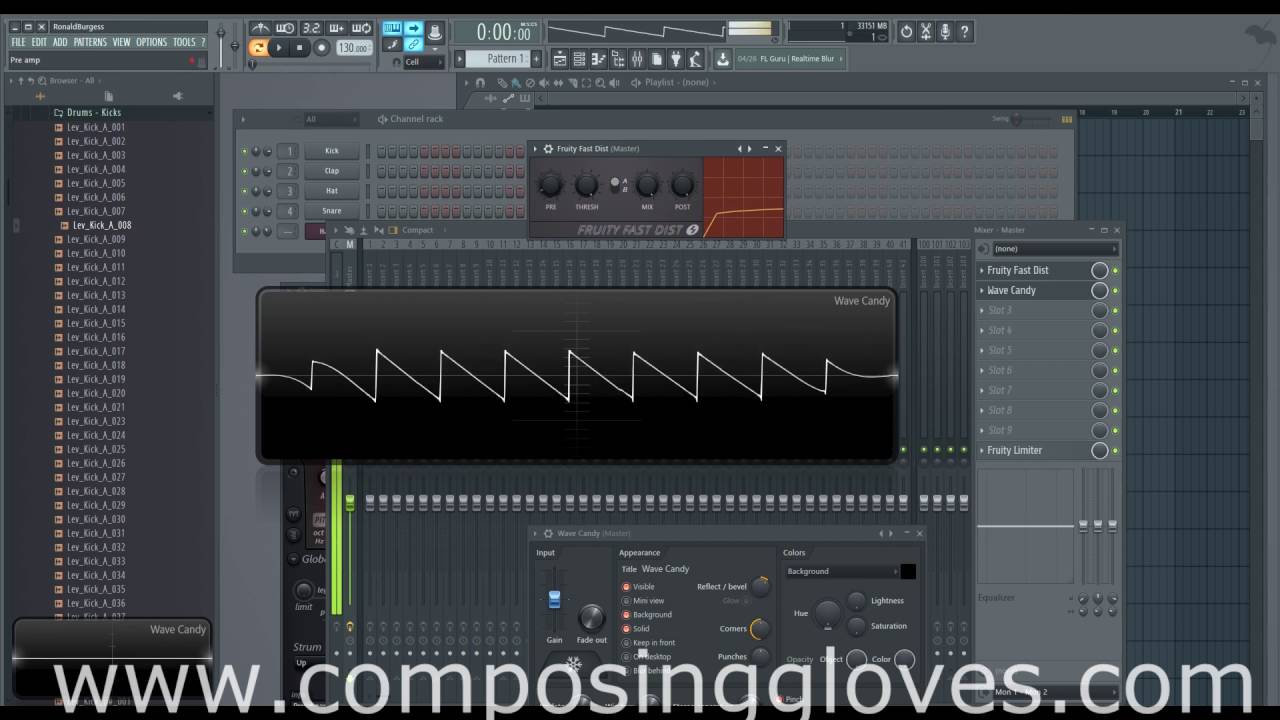The height and width of the screenshot is (720, 1280).
Task: Adjust the Wave Candy Gain slider
Action: pos(554,598)
